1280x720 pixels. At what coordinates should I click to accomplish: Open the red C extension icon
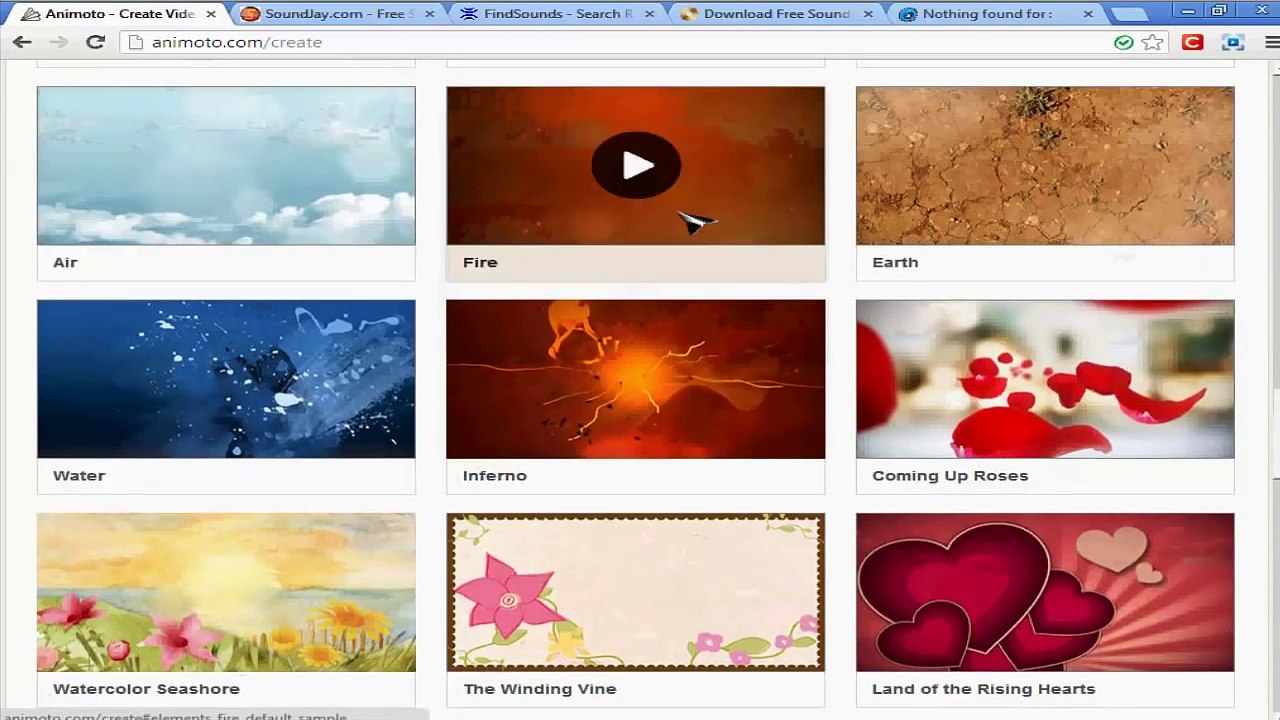(x=1192, y=42)
